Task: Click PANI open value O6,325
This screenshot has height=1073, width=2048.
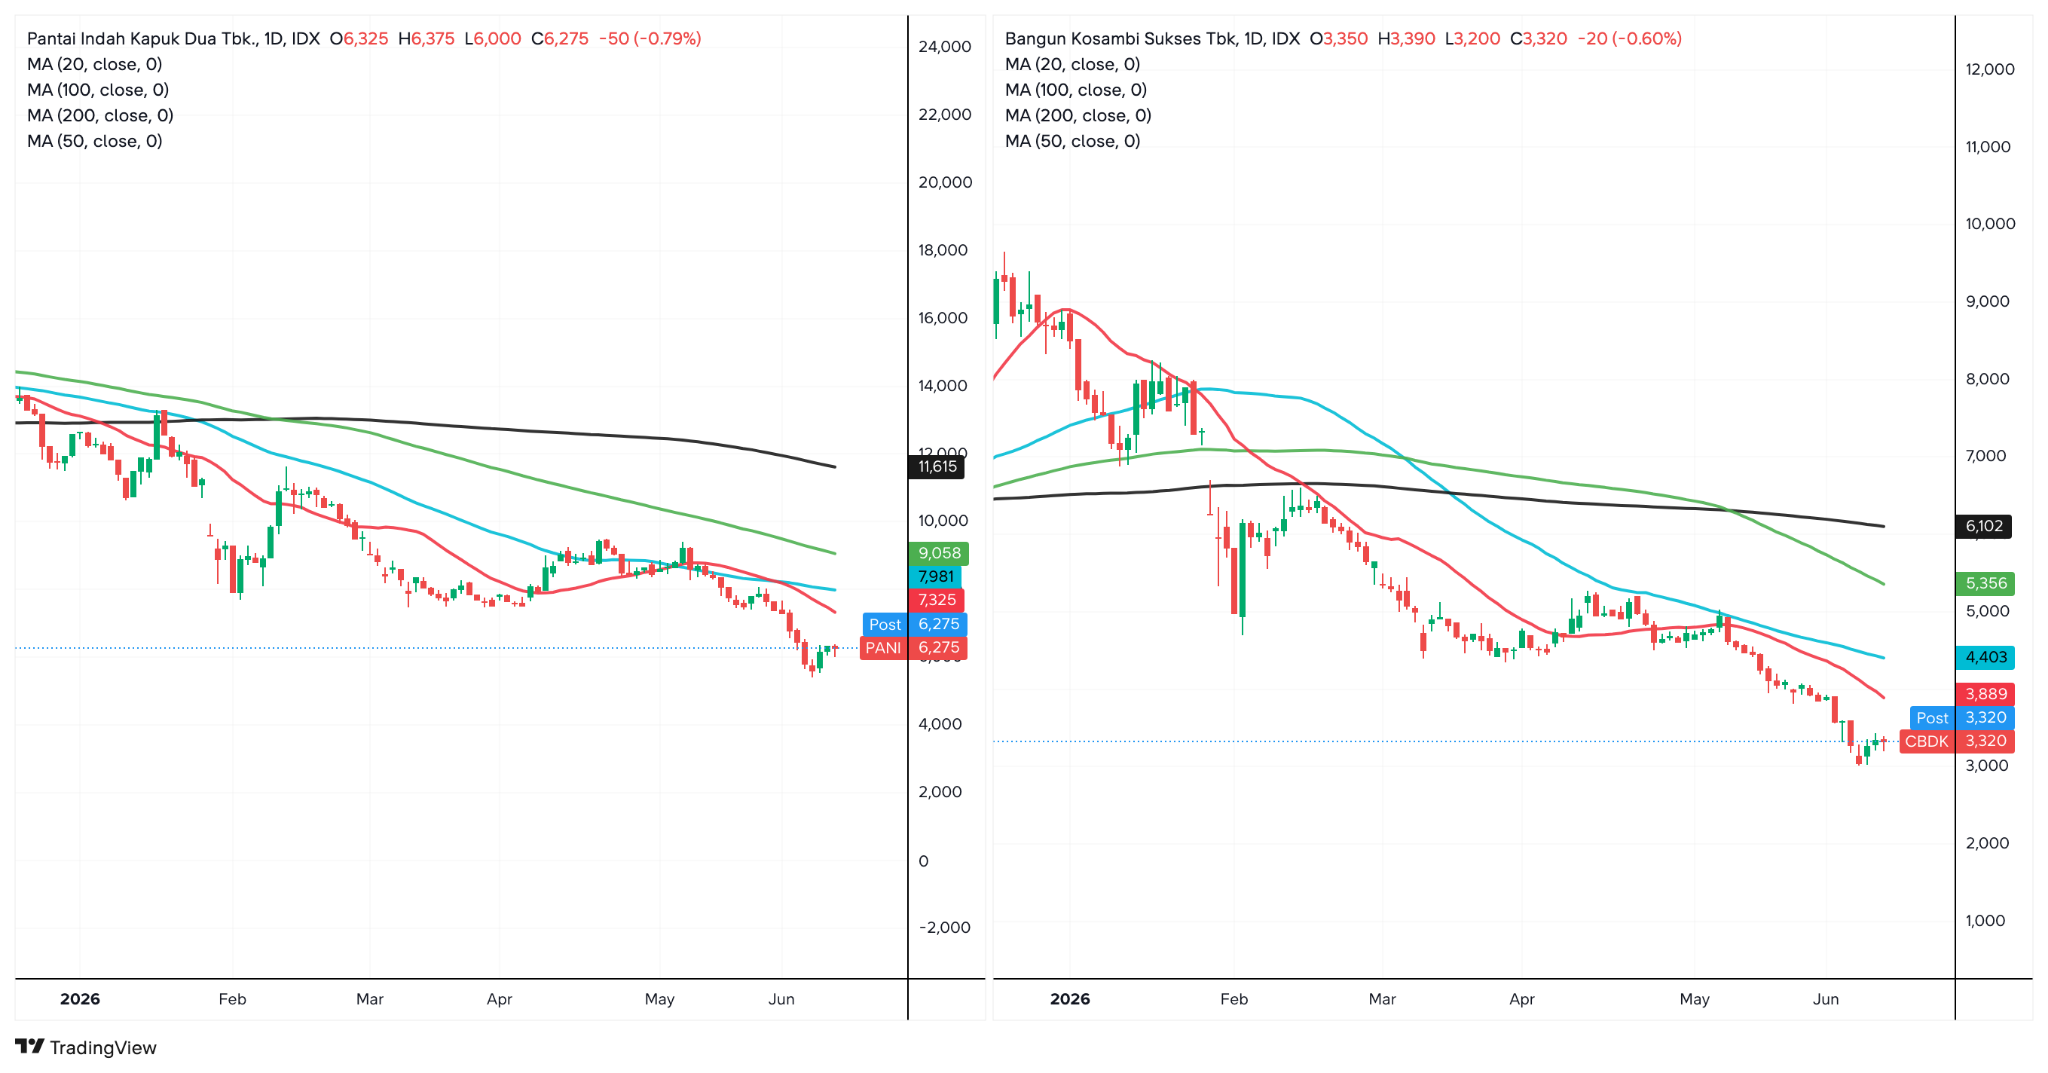Action: tap(359, 39)
